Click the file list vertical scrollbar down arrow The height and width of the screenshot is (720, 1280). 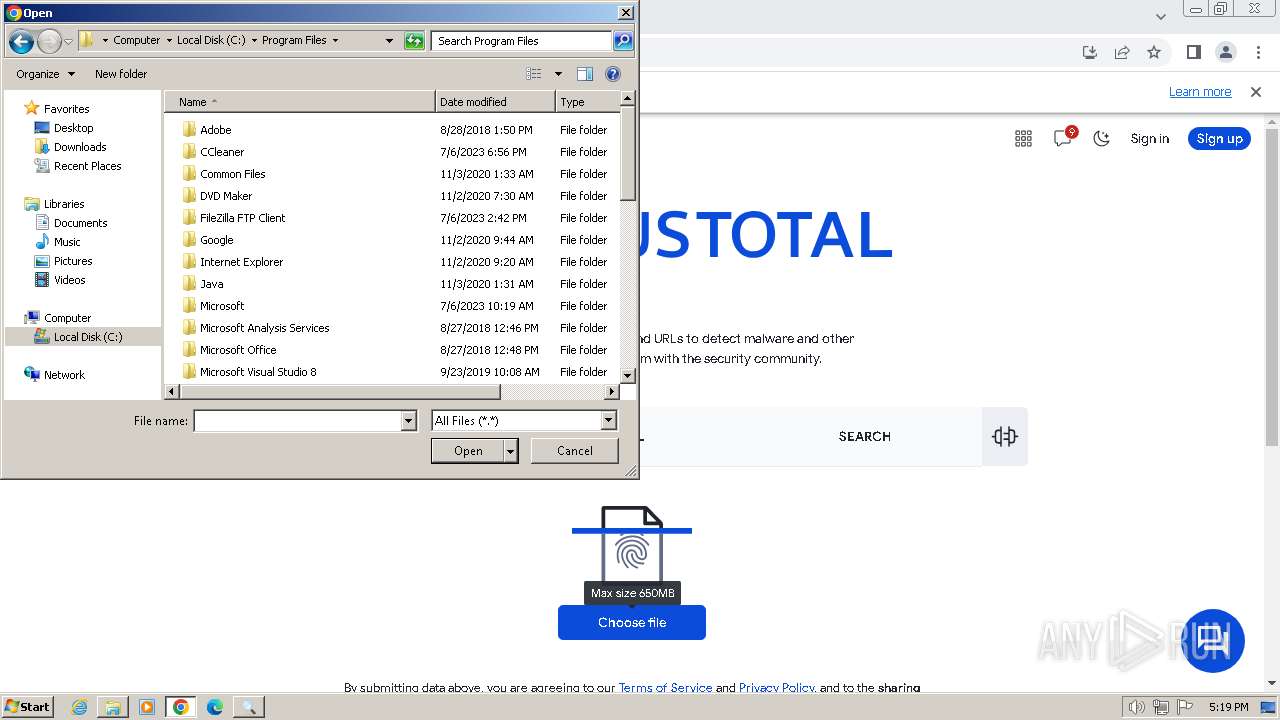coord(628,375)
